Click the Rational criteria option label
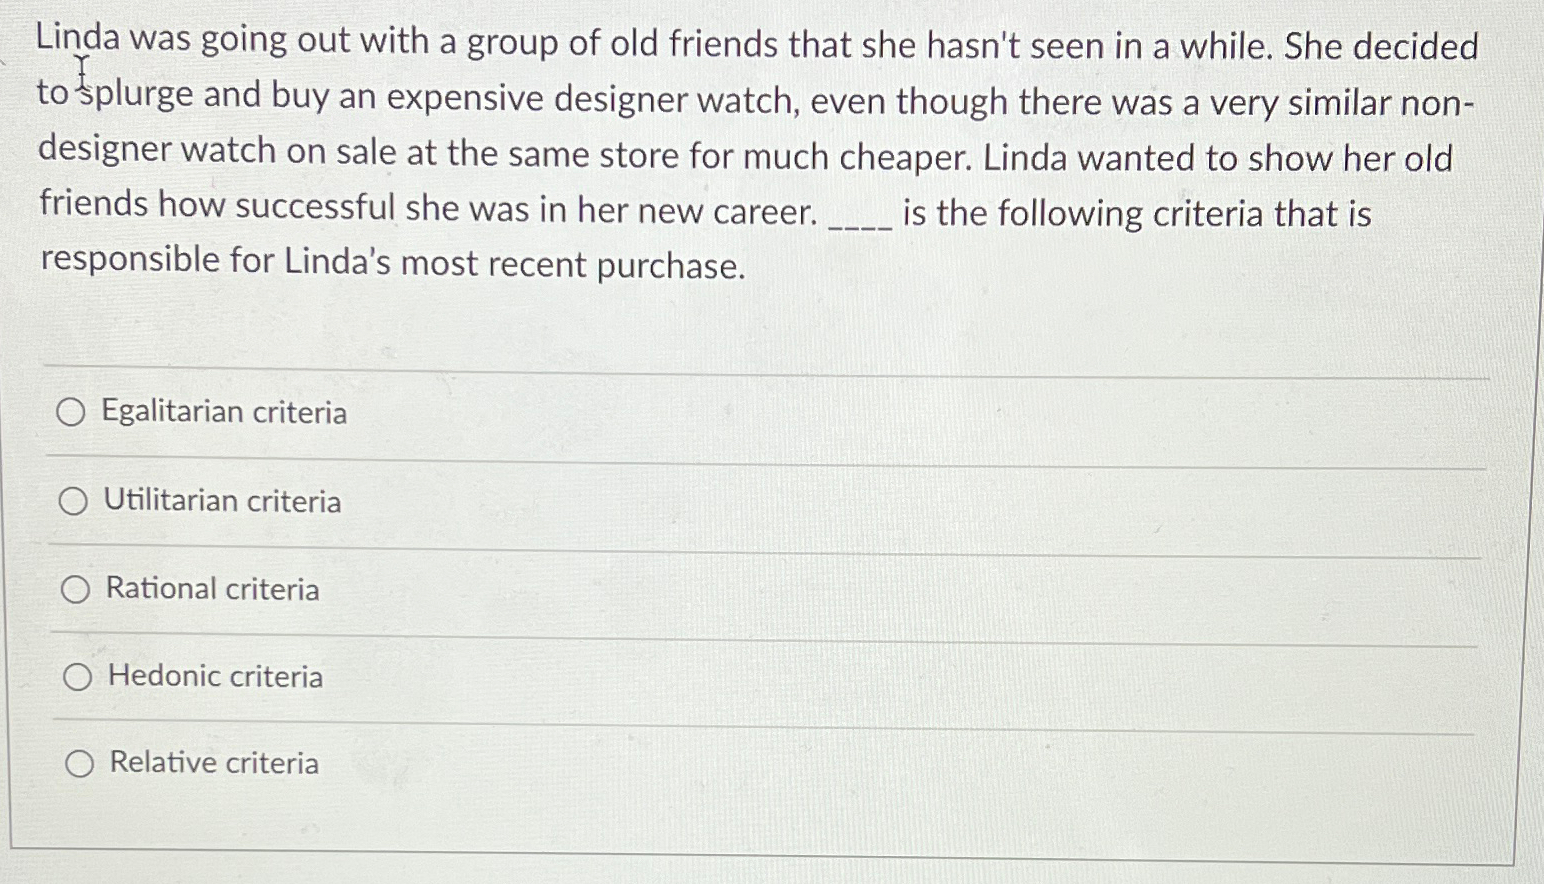The height and width of the screenshot is (884, 1544). (211, 589)
